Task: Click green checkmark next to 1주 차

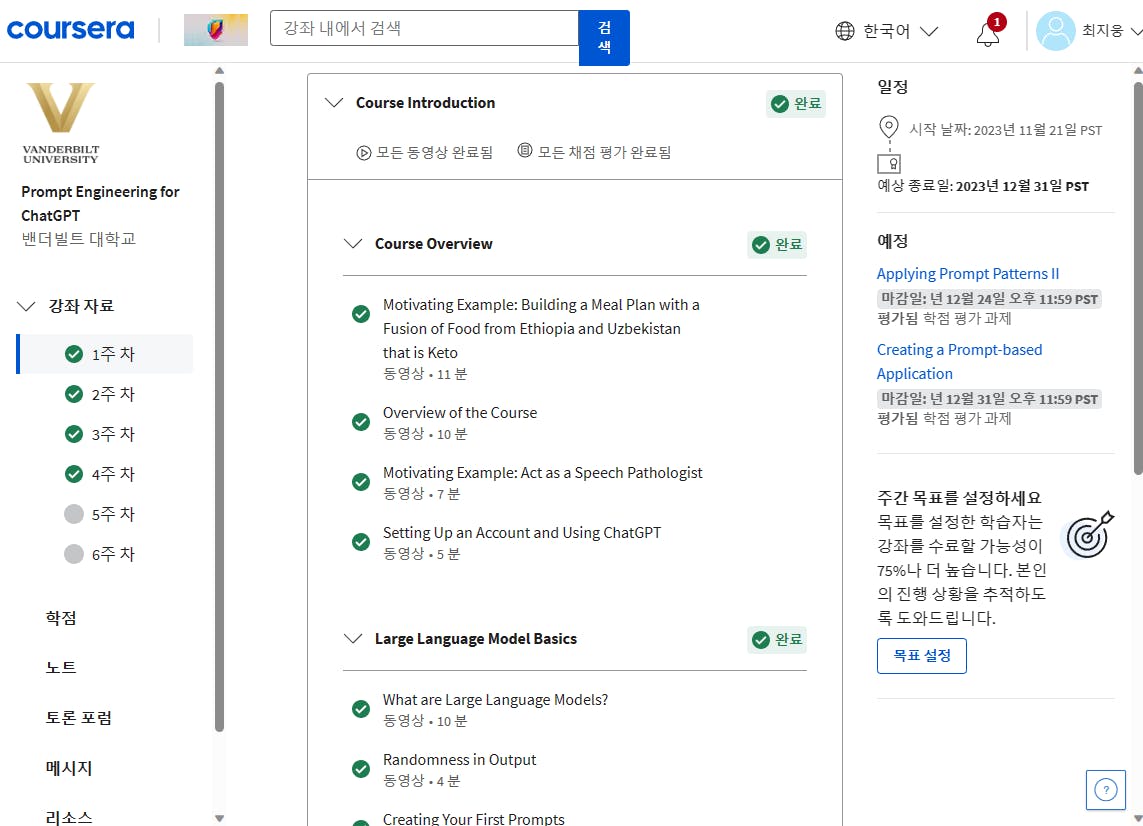Action: pos(74,354)
